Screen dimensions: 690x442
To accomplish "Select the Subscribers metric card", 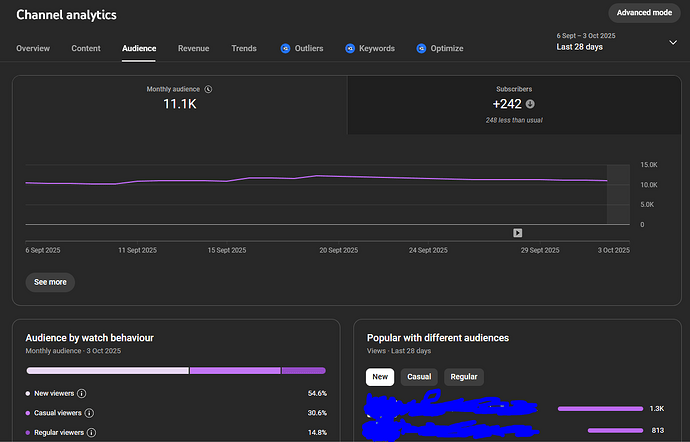I will click(513, 104).
